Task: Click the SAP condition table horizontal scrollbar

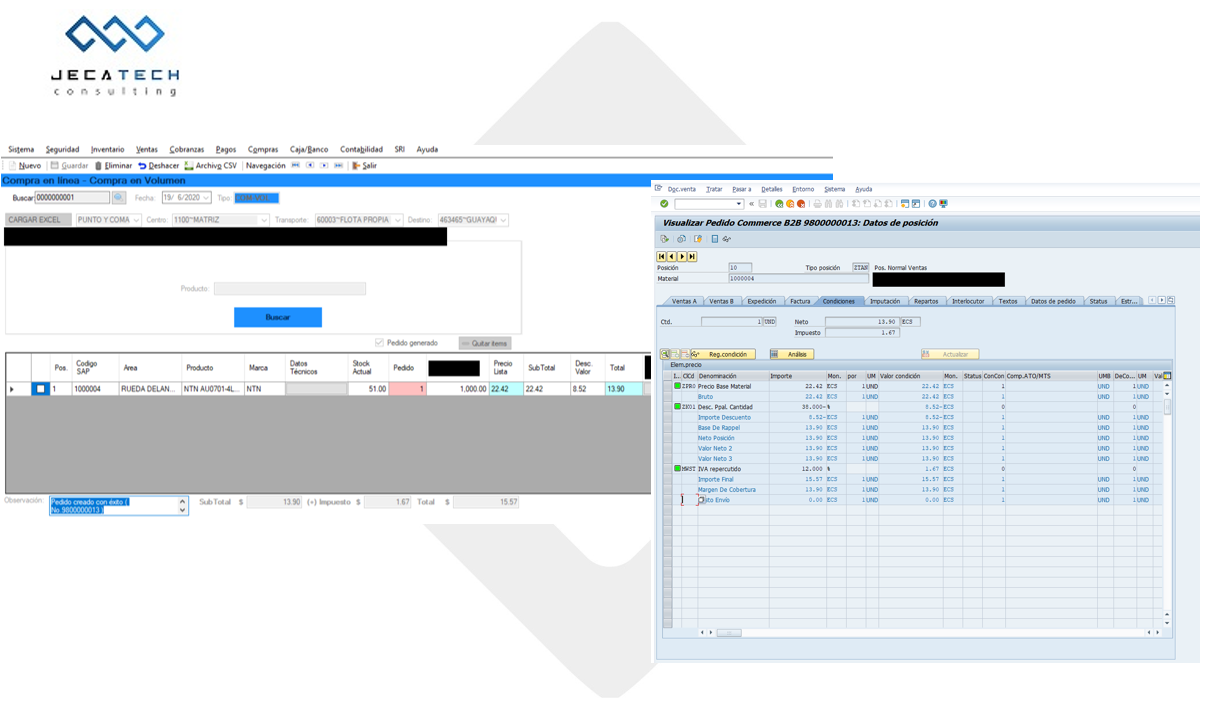Action: (x=728, y=633)
